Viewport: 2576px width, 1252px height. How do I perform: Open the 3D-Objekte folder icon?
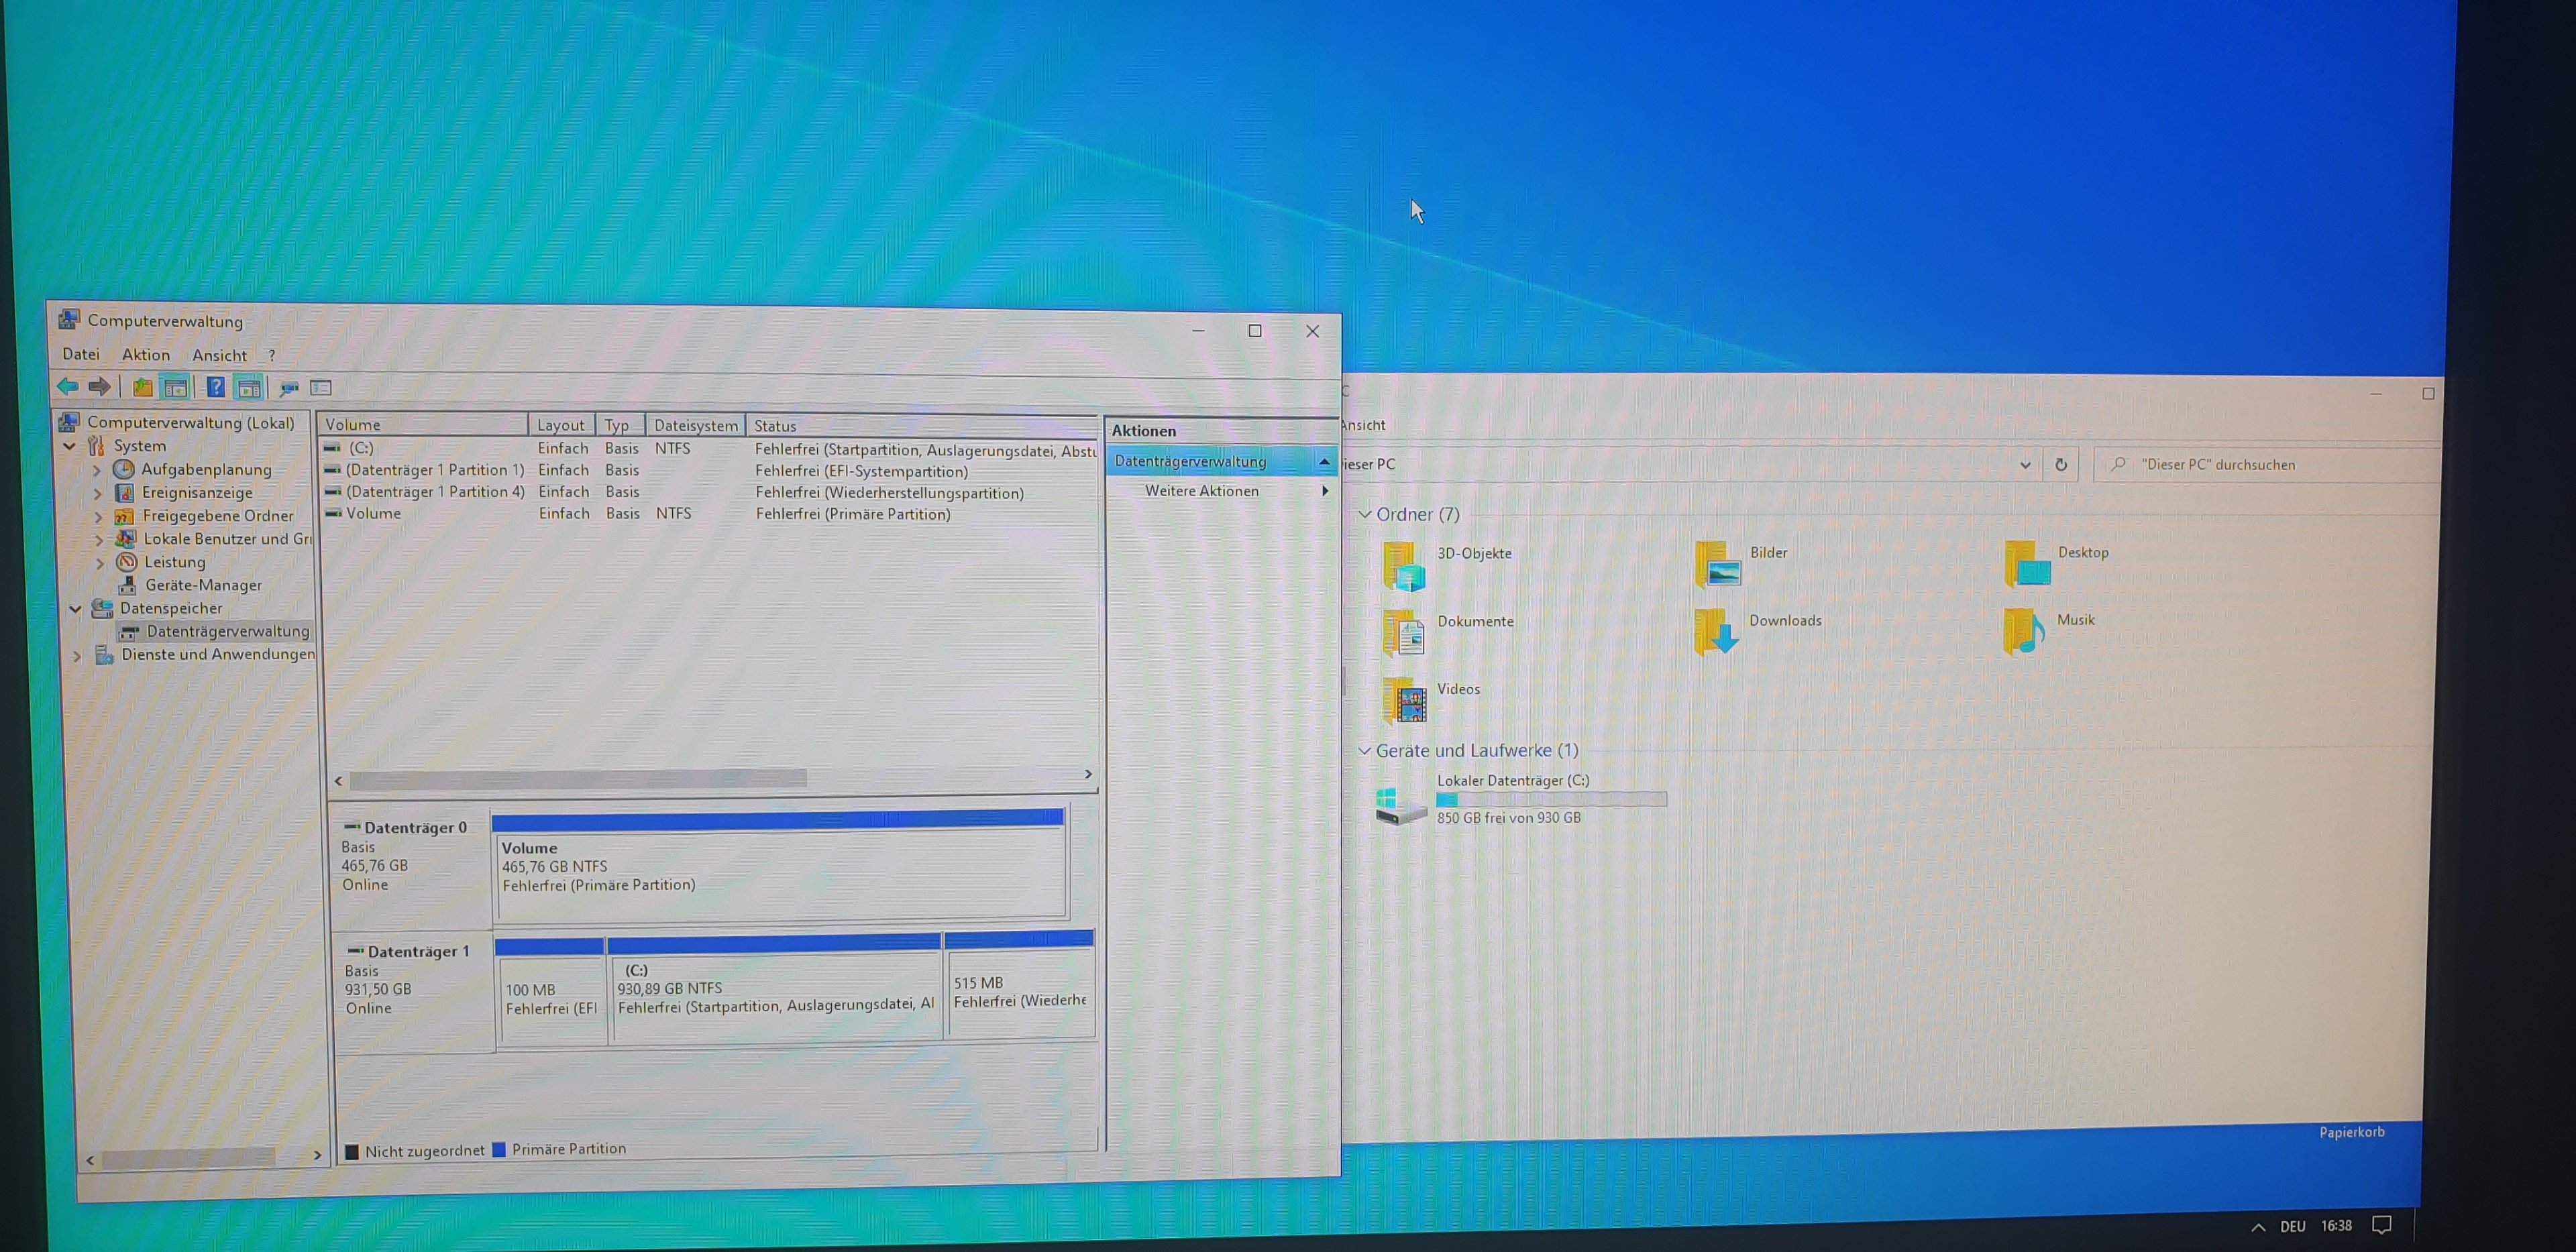pyautogui.click(x=1403, y=566)
